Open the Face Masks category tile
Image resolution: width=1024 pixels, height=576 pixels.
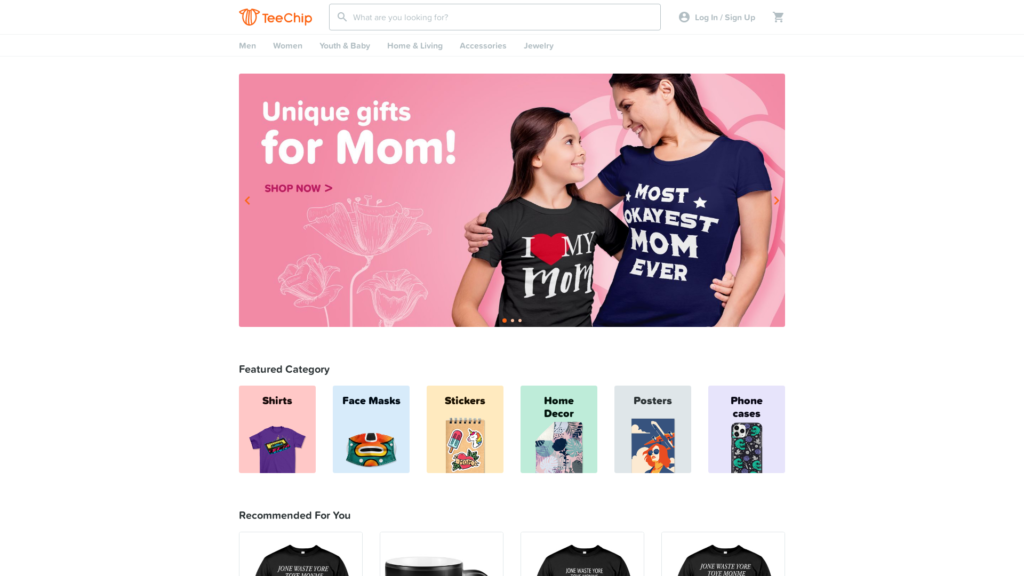tap(371, 429)
